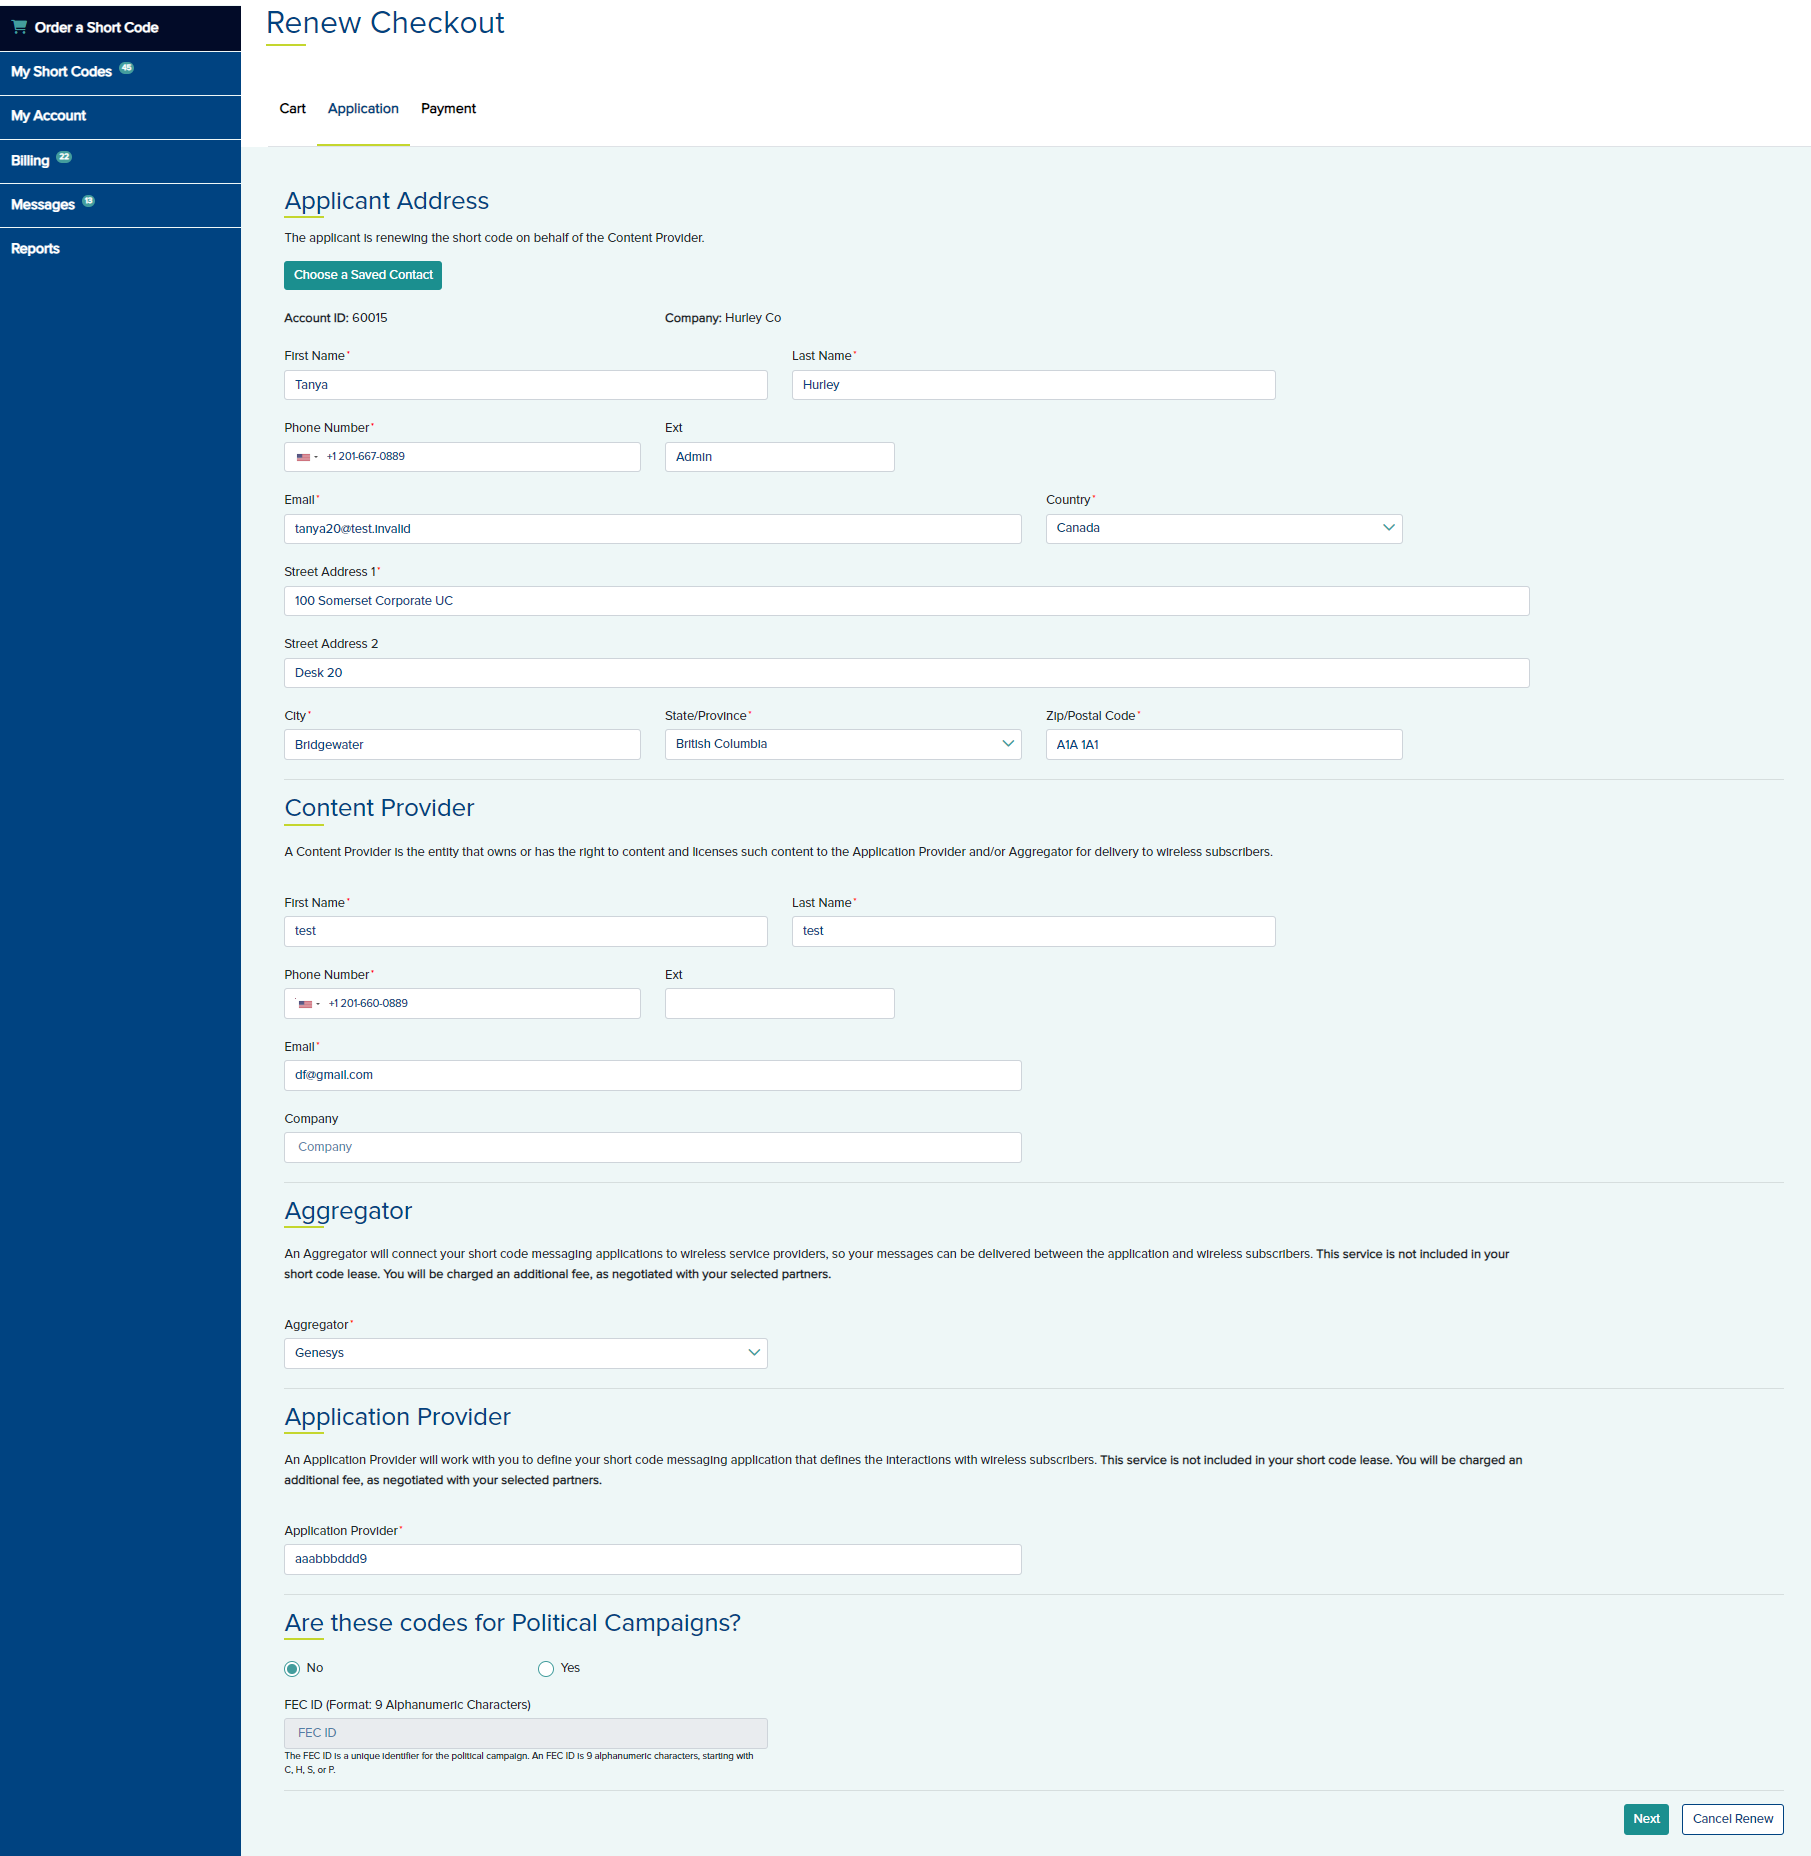Switch to the Cart tab

pos(292,109)
